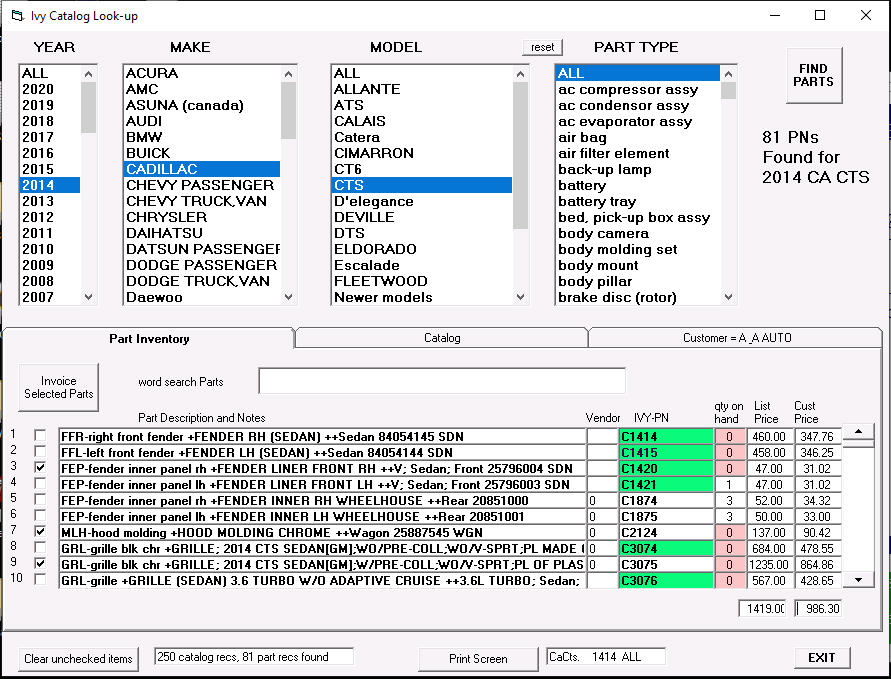The image size is (891, 679).
Task: Select air bag in PART TYPE list
Action: (x=638, y=137)
